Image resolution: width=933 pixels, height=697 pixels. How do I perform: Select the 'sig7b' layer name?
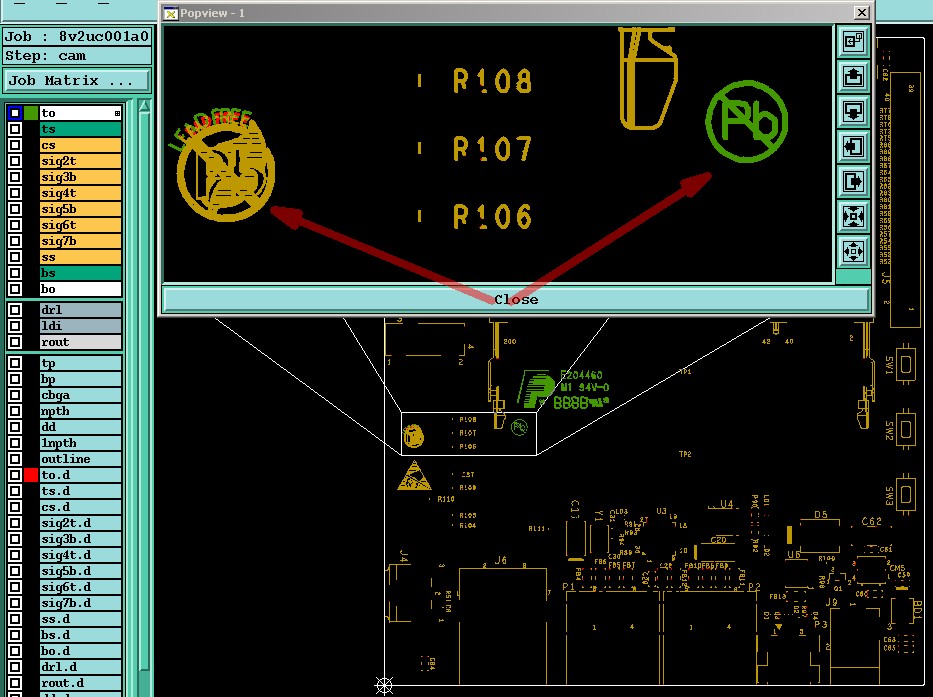(80, 242)
